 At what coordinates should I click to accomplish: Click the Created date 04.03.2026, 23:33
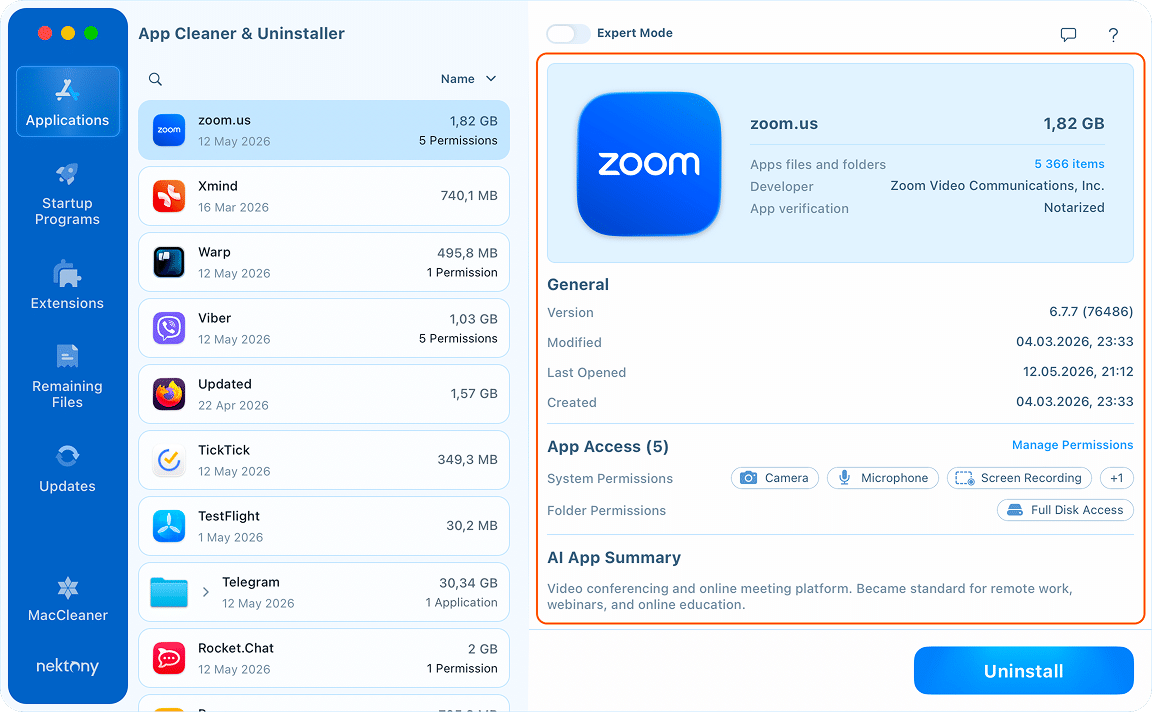point(1074,402)
